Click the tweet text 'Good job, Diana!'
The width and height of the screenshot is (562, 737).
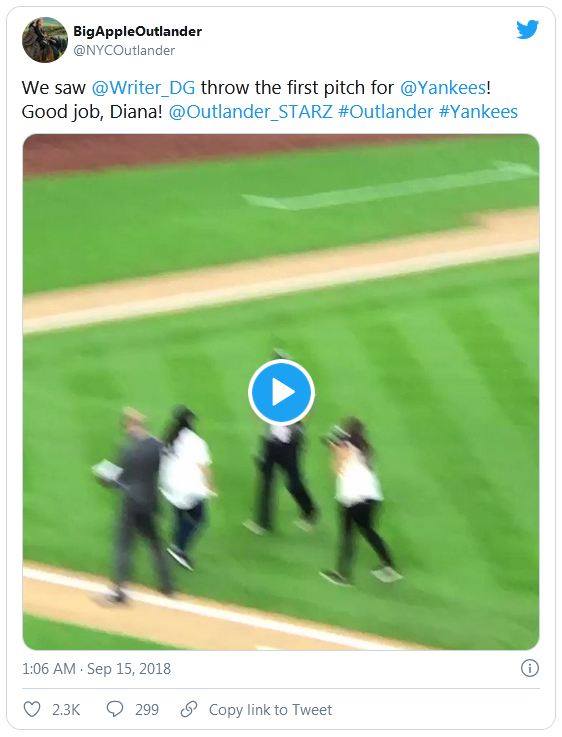pyautogui.click(x=92, y=112)
